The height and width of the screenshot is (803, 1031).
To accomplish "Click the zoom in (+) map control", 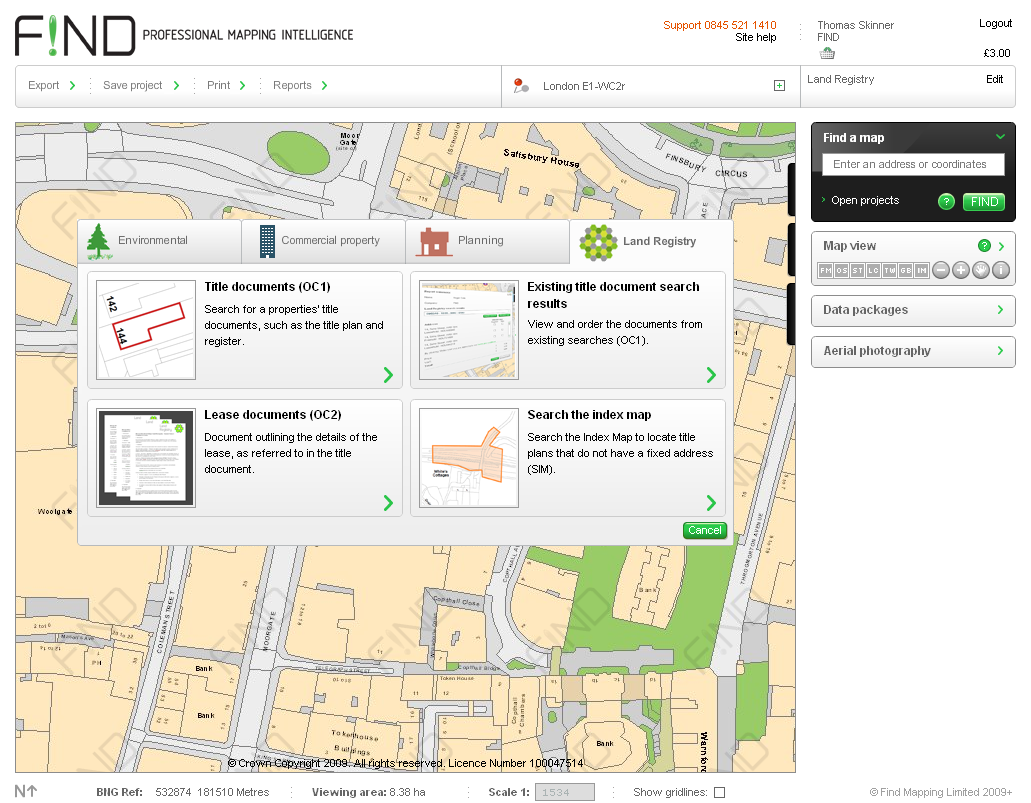I will coord(960,270).
